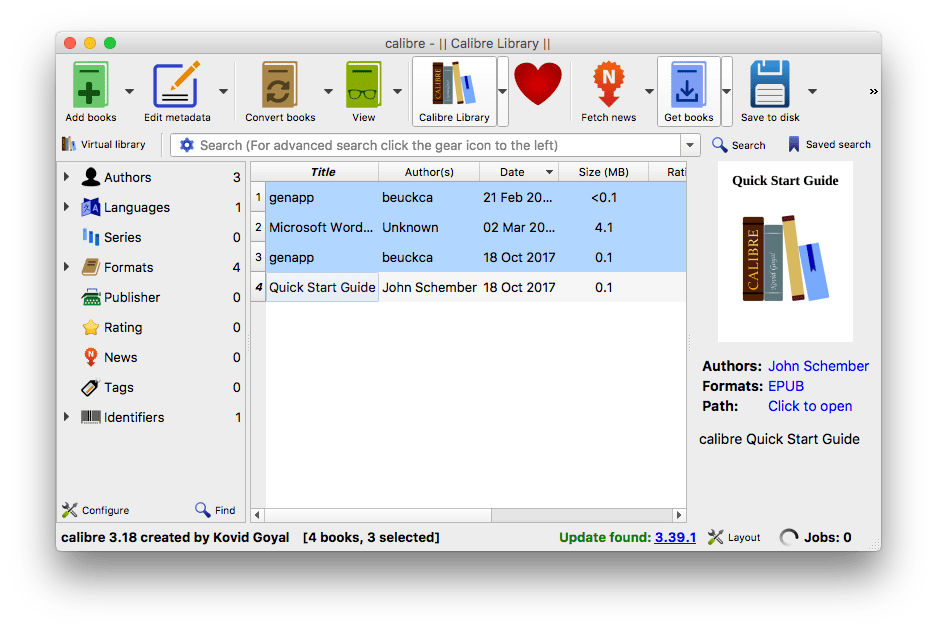Screen dimensions: 937x631
Task: Click the EPUB format link
Action: 786,386
